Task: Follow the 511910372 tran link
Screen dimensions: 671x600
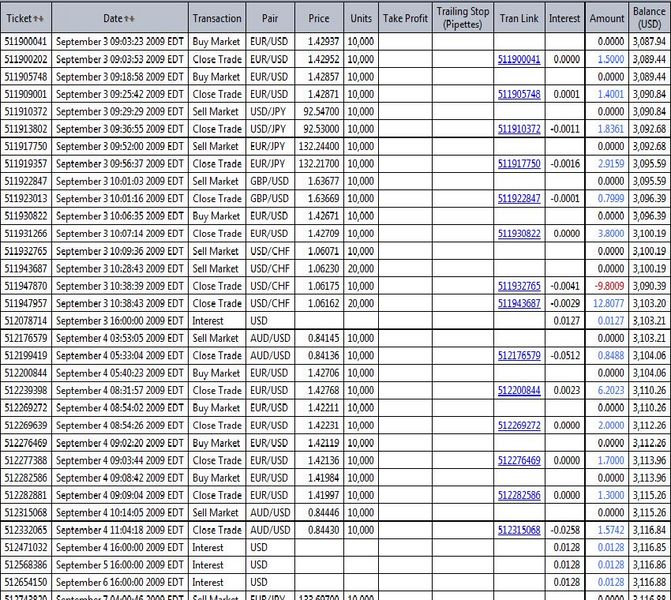Action: 519,129
